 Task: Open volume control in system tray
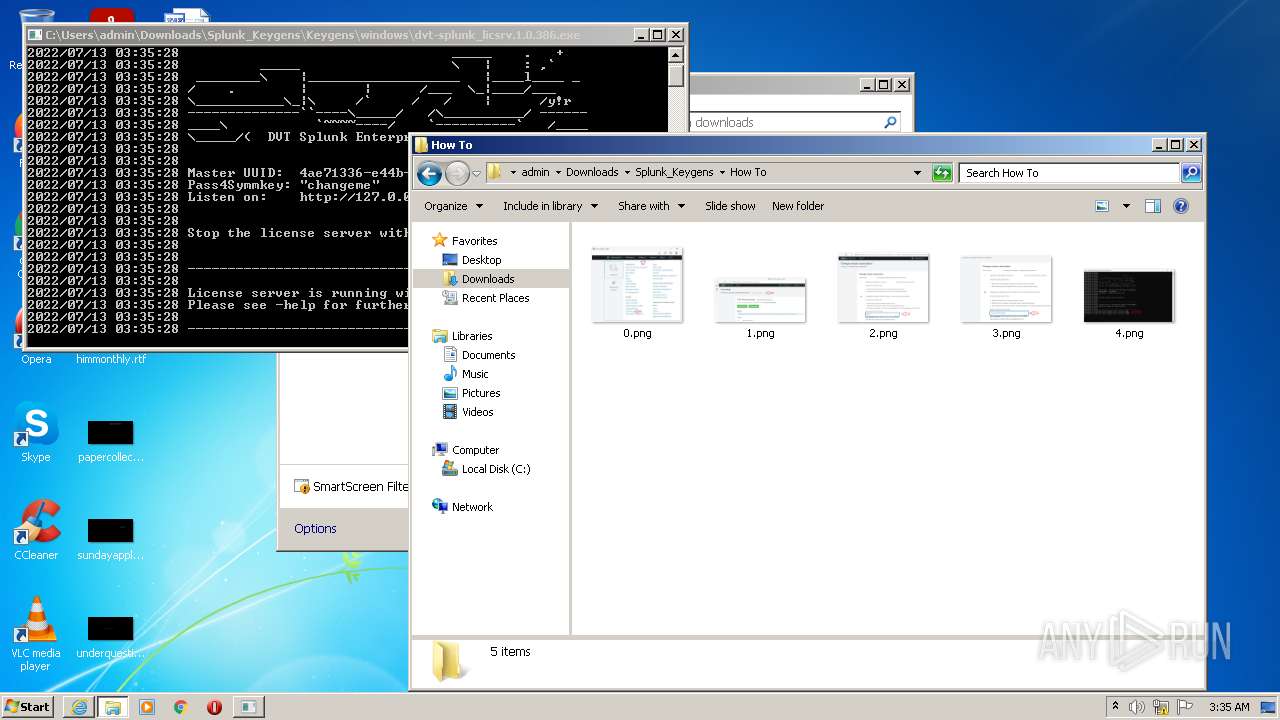click(x=1138, y=707)
